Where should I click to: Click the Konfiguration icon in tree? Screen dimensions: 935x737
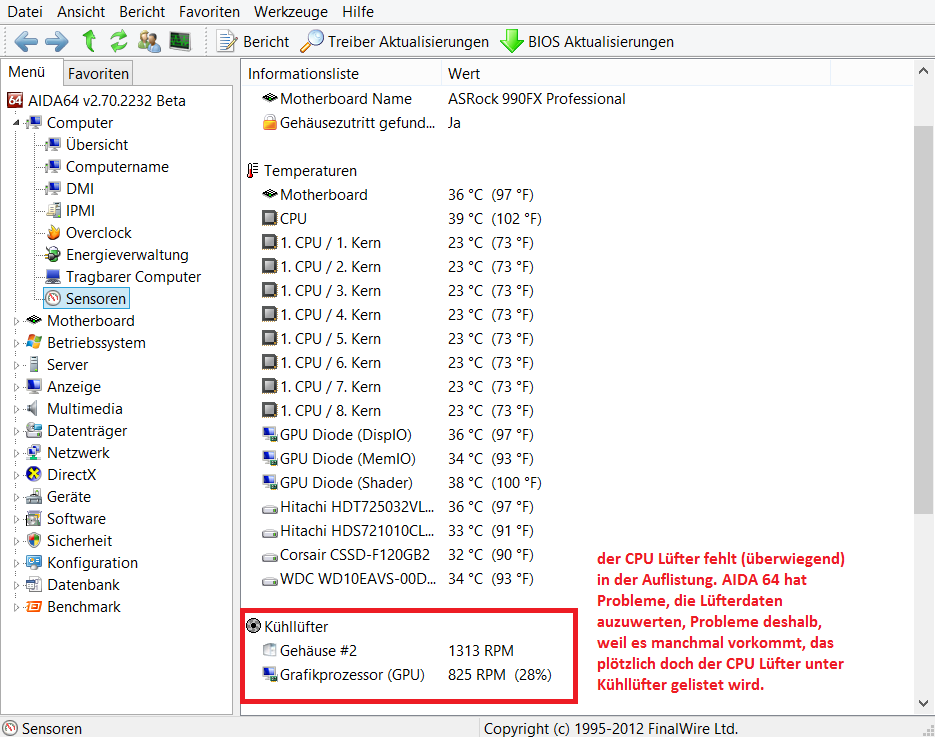pyautogui.click(x=34, y=562)
